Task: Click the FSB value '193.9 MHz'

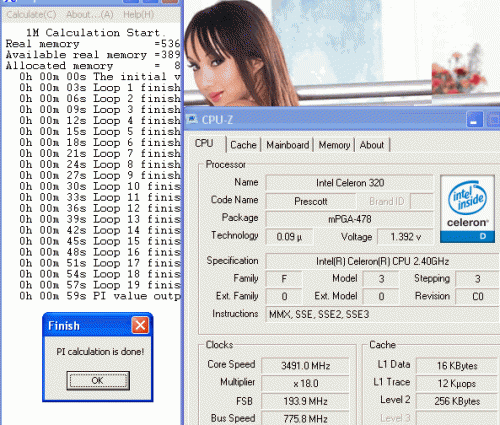Action: pos(305,401)
